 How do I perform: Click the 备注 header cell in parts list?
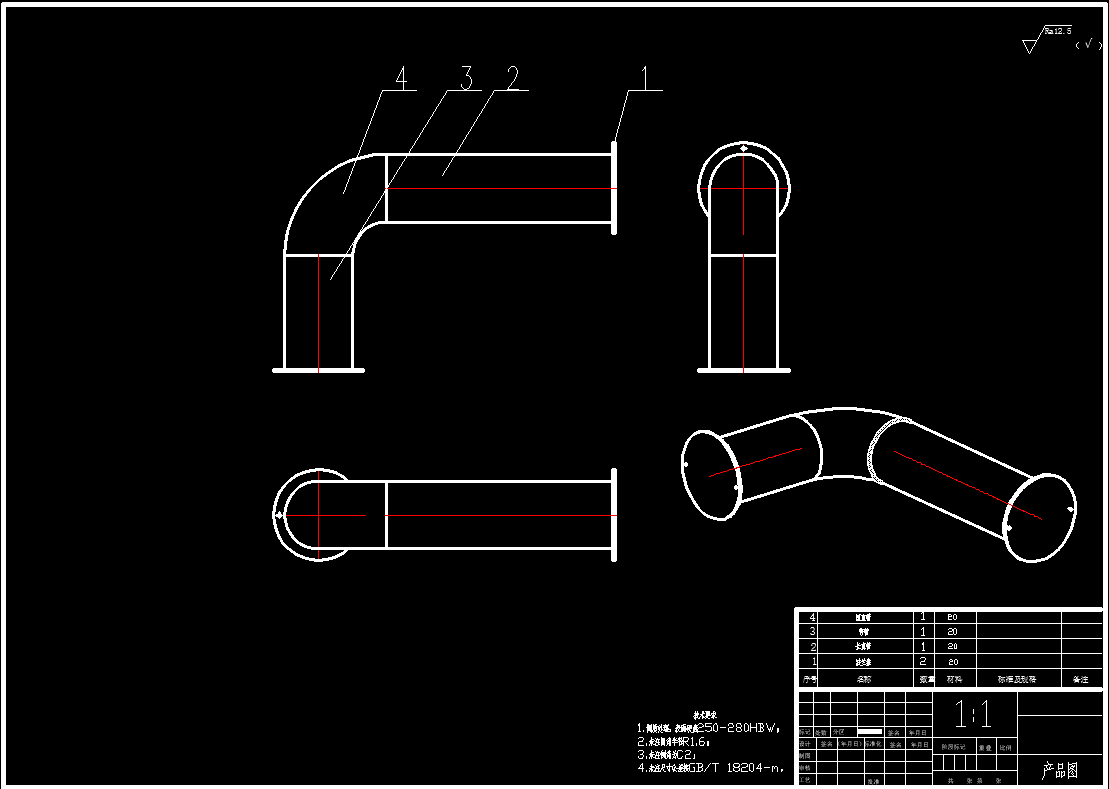(1081, 679)
